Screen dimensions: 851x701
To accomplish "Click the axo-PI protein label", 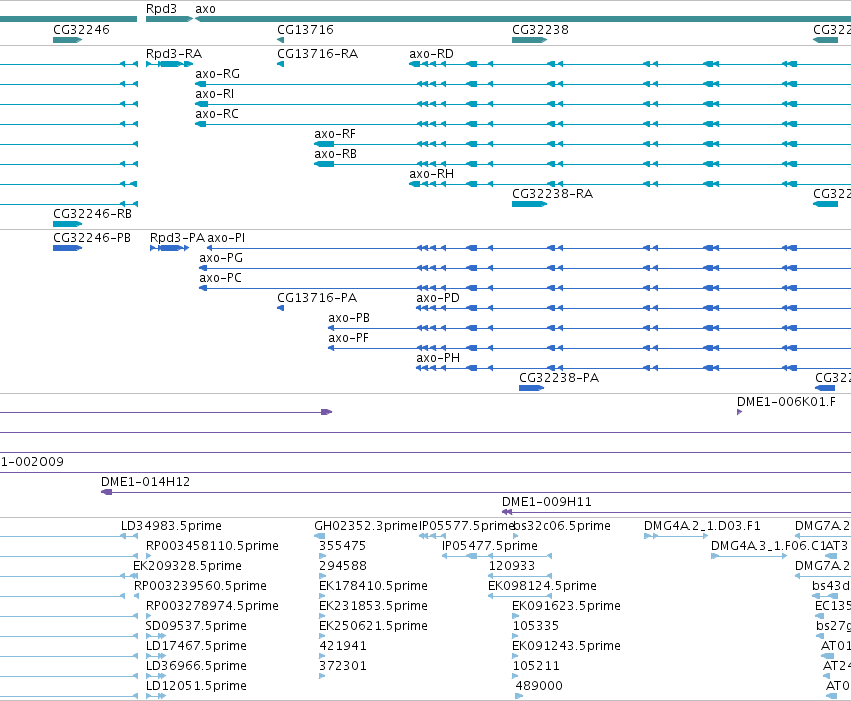I will point(226,238).
